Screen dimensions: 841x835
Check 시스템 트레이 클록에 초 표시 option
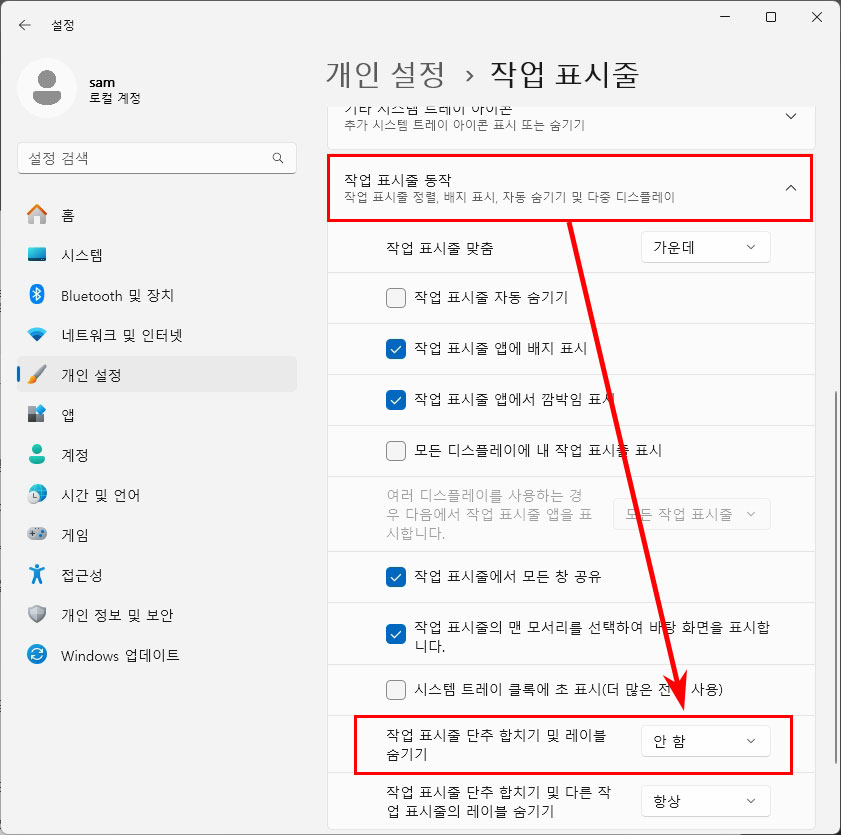pos(396,690)
